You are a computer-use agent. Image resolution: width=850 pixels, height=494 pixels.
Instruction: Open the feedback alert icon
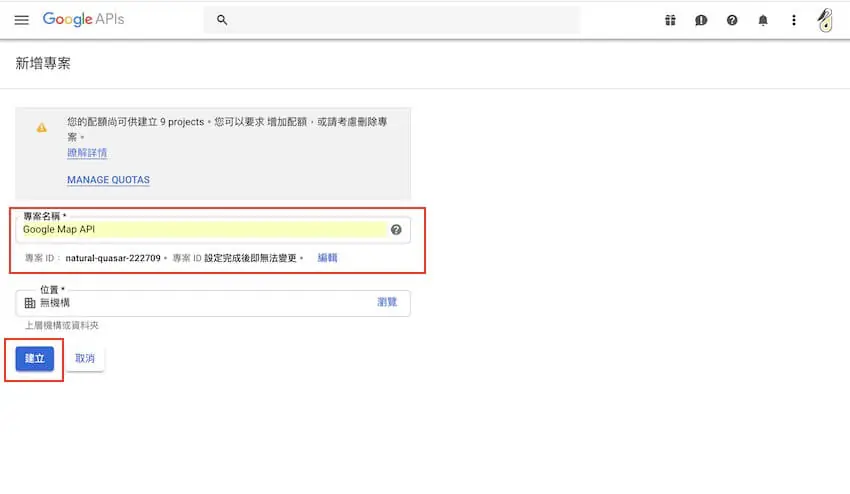tap(701, 20)
